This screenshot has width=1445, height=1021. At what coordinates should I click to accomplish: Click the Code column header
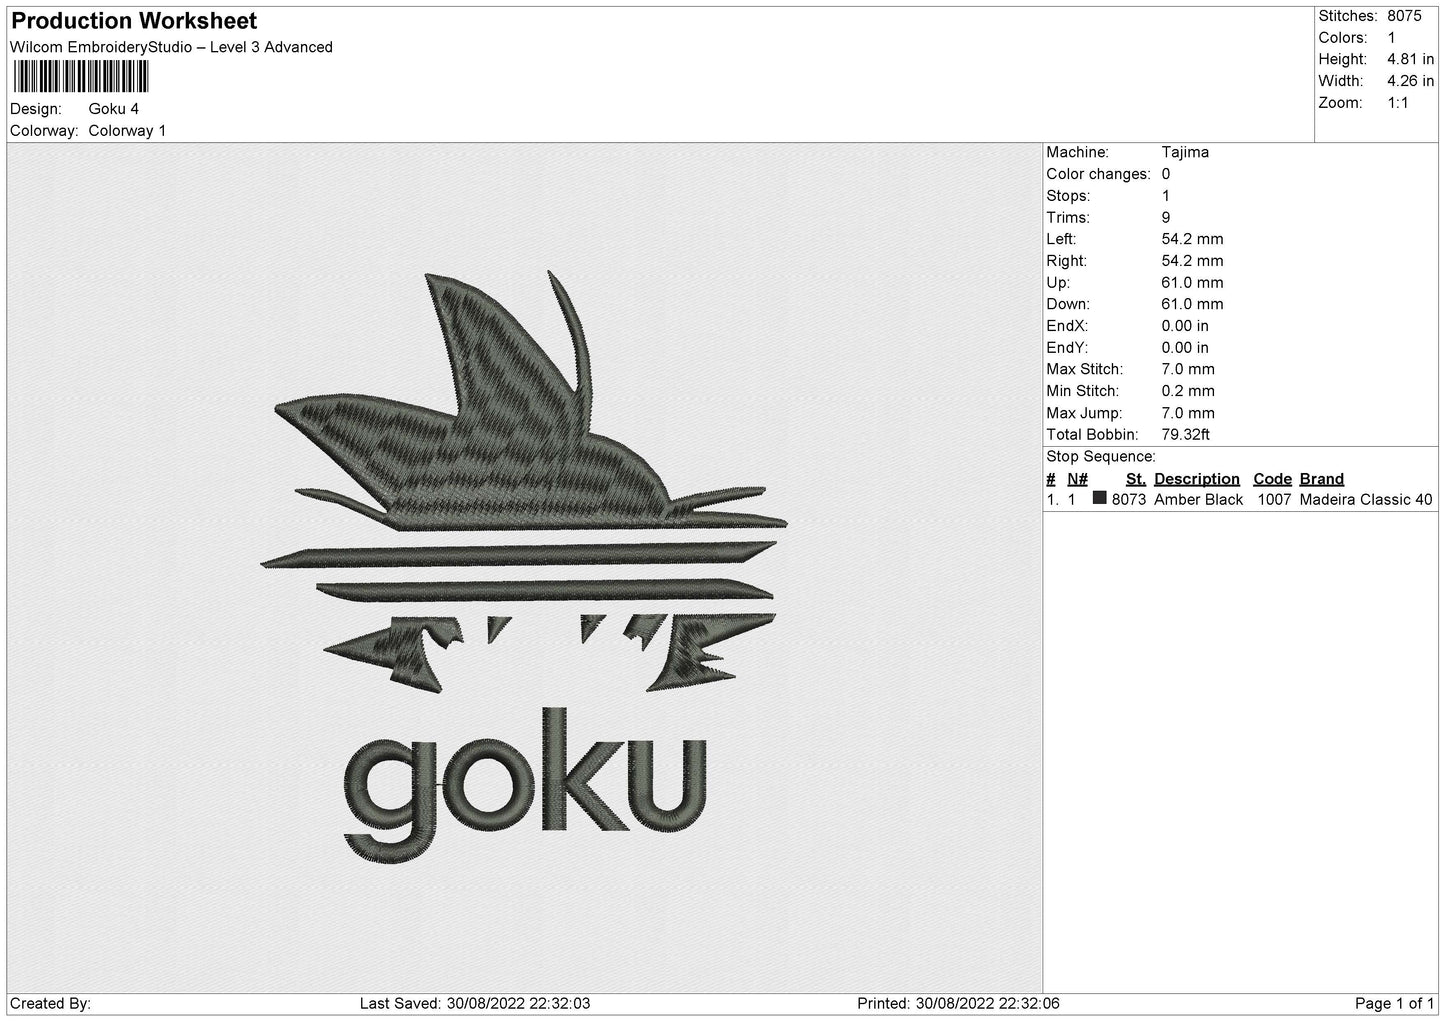point(1272,479)
